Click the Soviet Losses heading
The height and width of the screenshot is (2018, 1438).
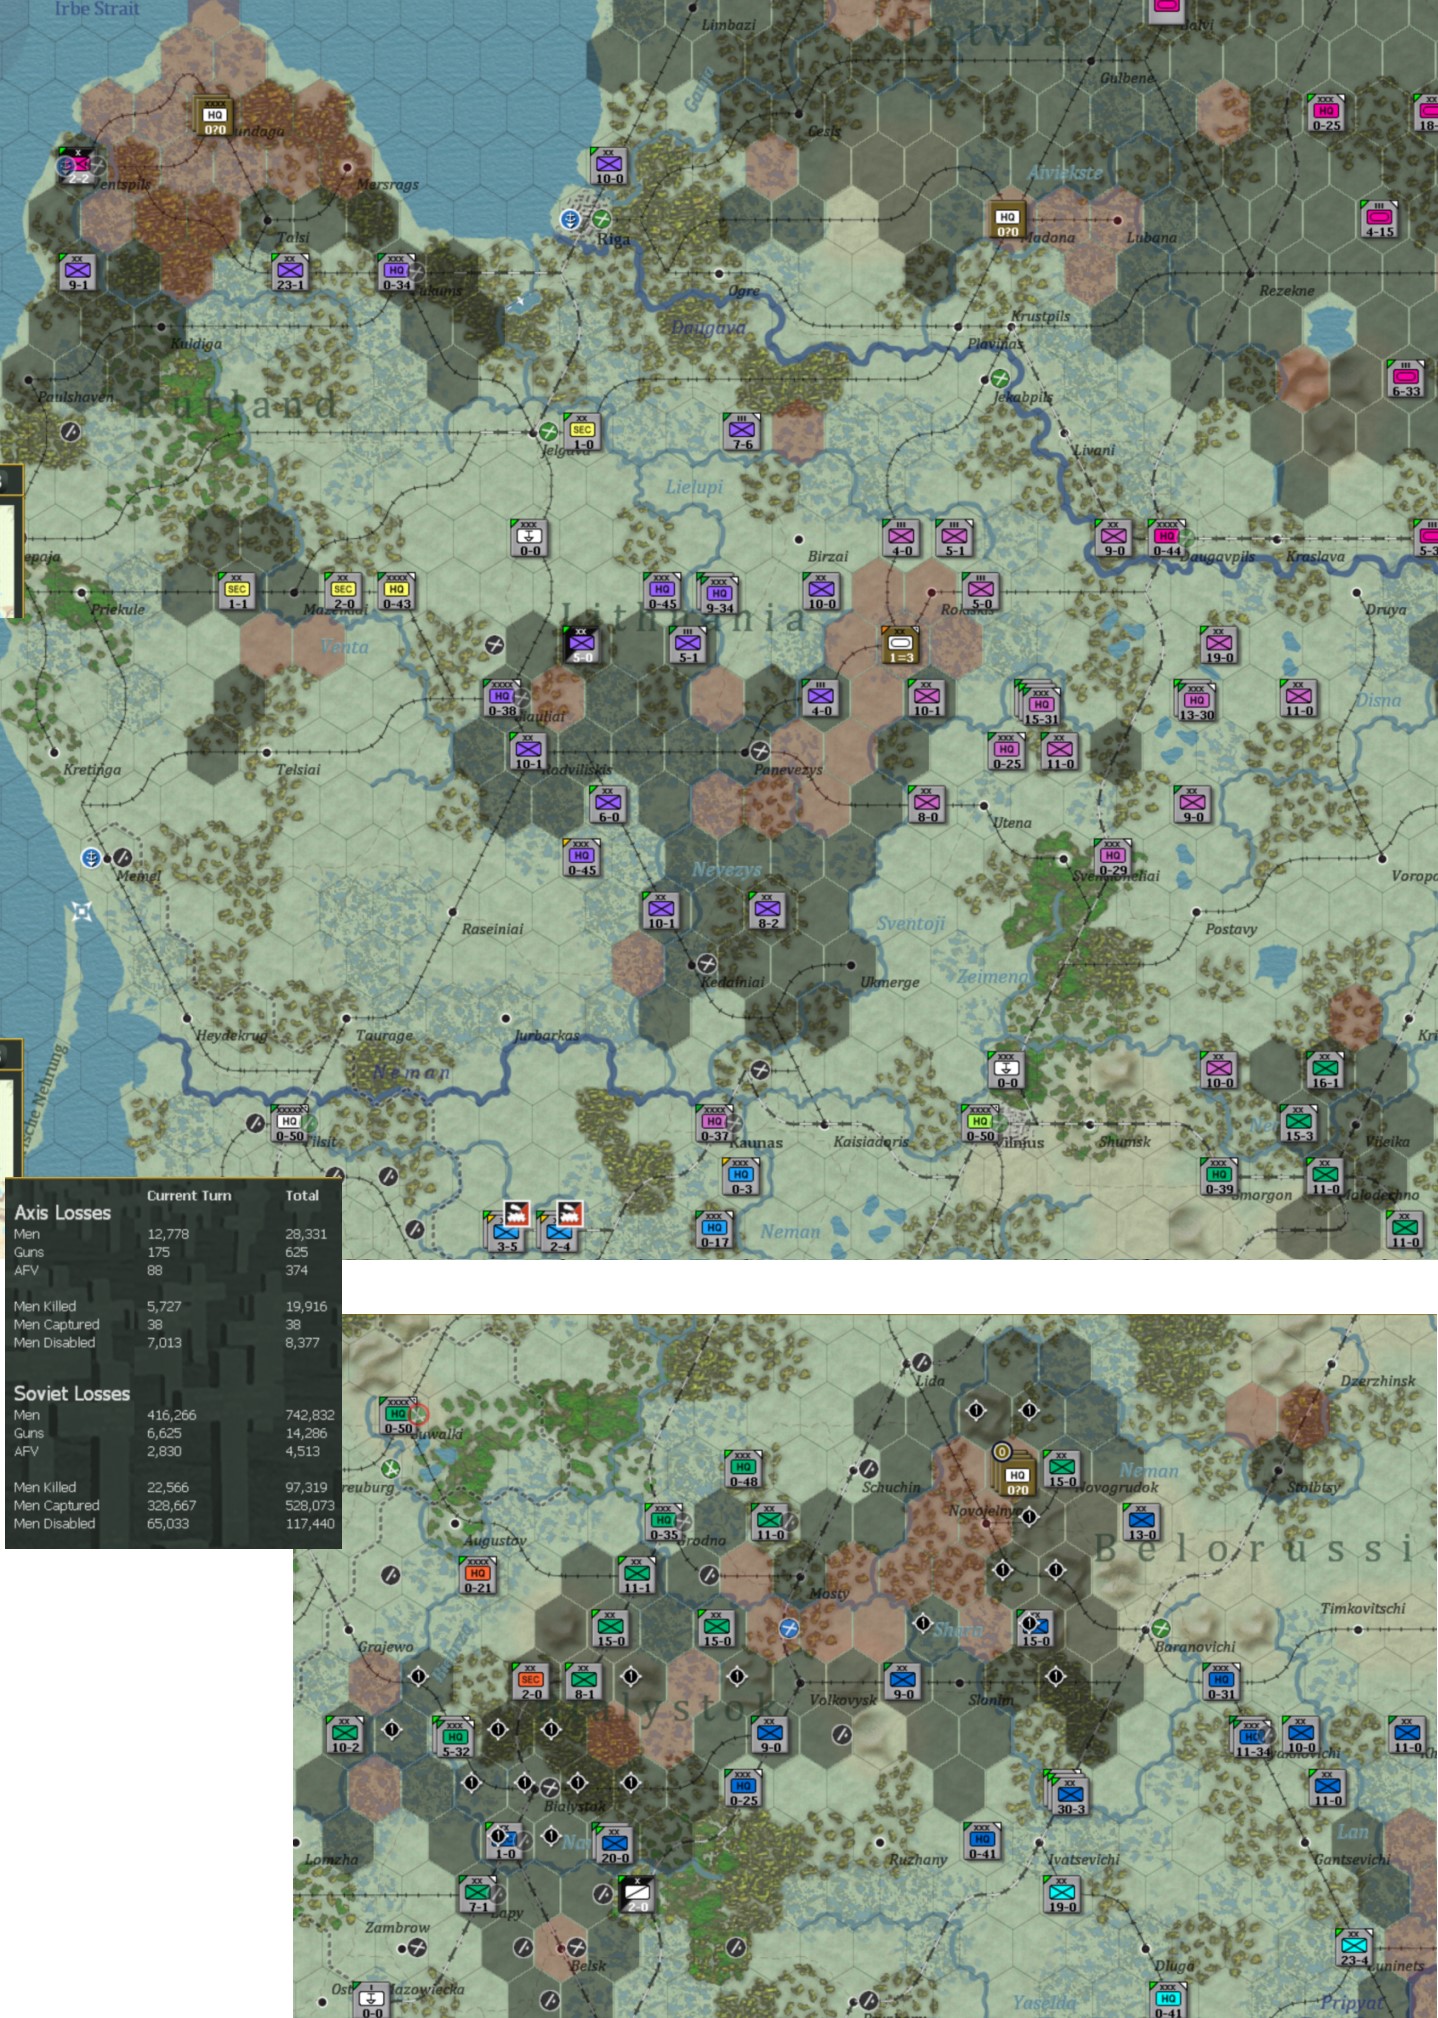click(71, 1394)
